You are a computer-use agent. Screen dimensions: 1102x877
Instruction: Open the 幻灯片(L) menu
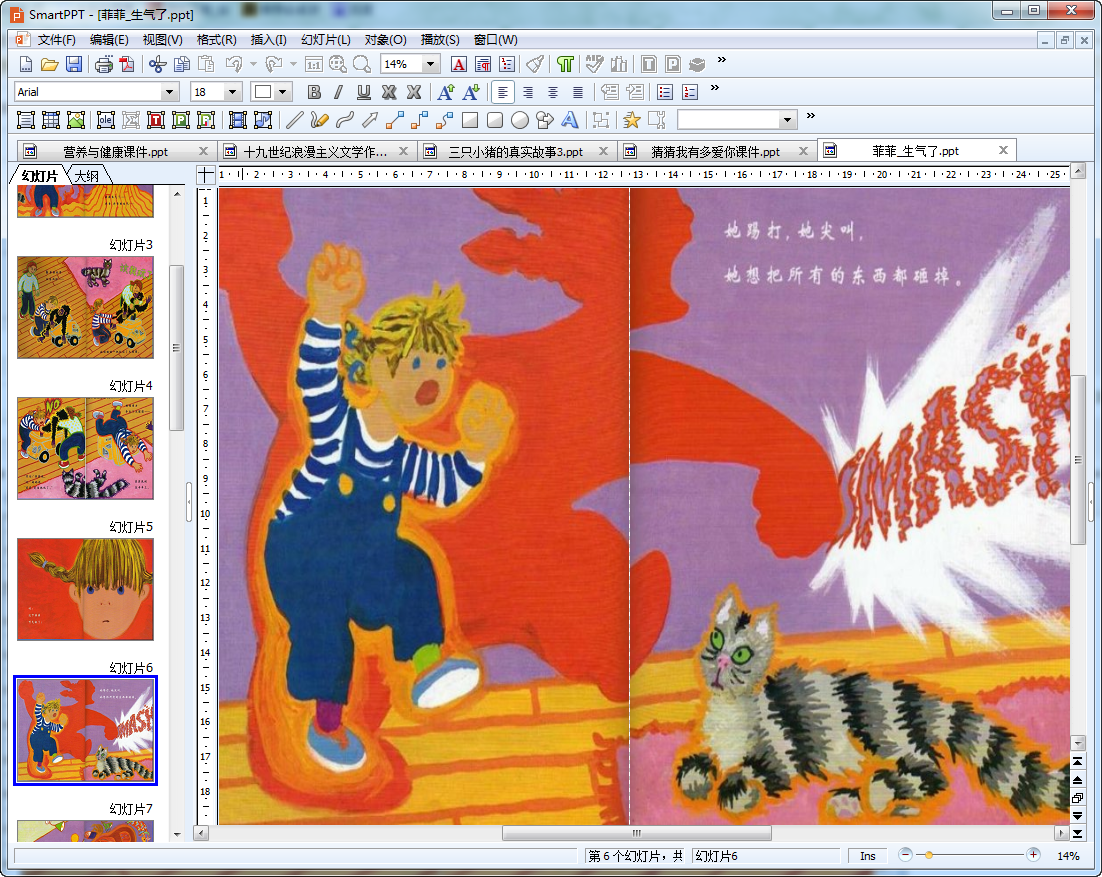tap(325, 40)
